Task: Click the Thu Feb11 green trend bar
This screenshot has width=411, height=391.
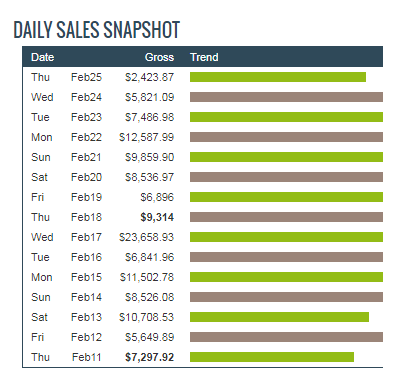Action: [x=272, y=357]
